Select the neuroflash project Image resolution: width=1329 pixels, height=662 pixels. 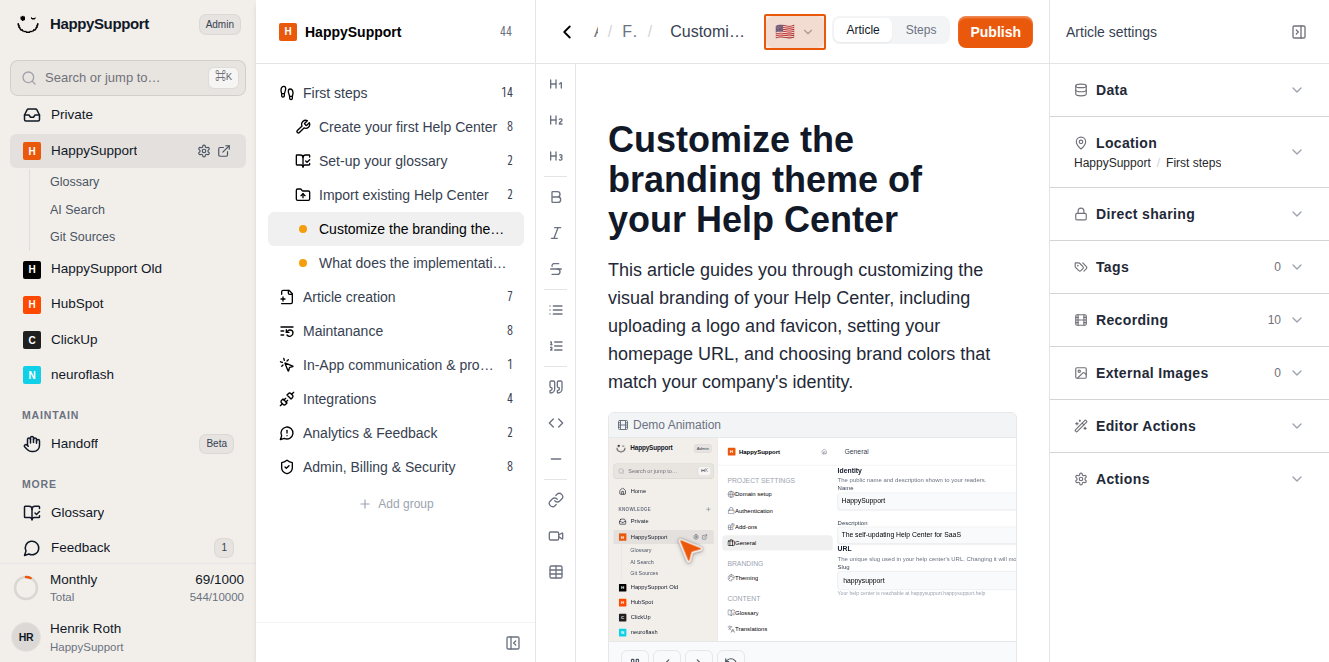point(128,375)
